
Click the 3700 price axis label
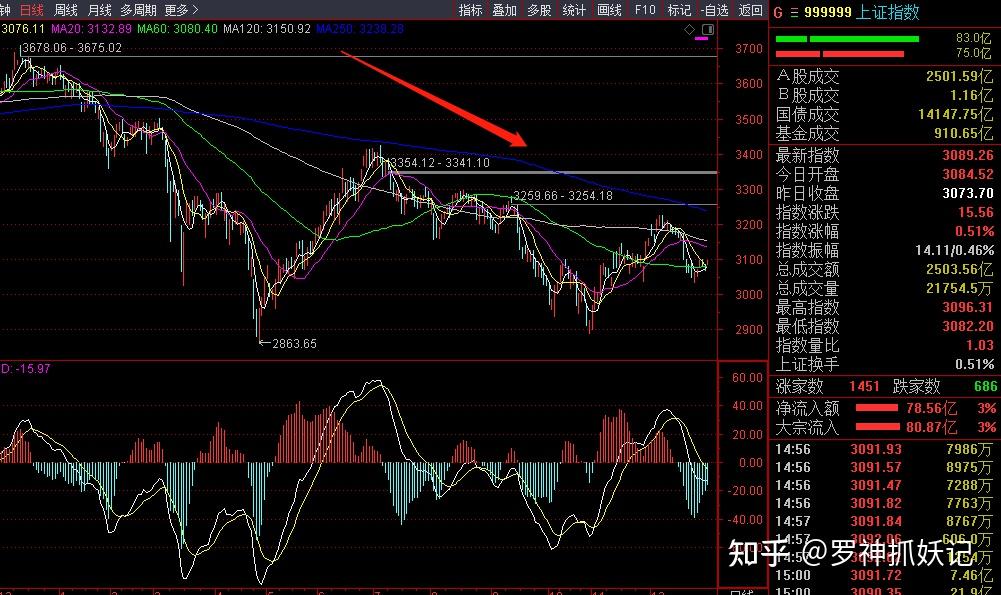[x=749, y=49]
